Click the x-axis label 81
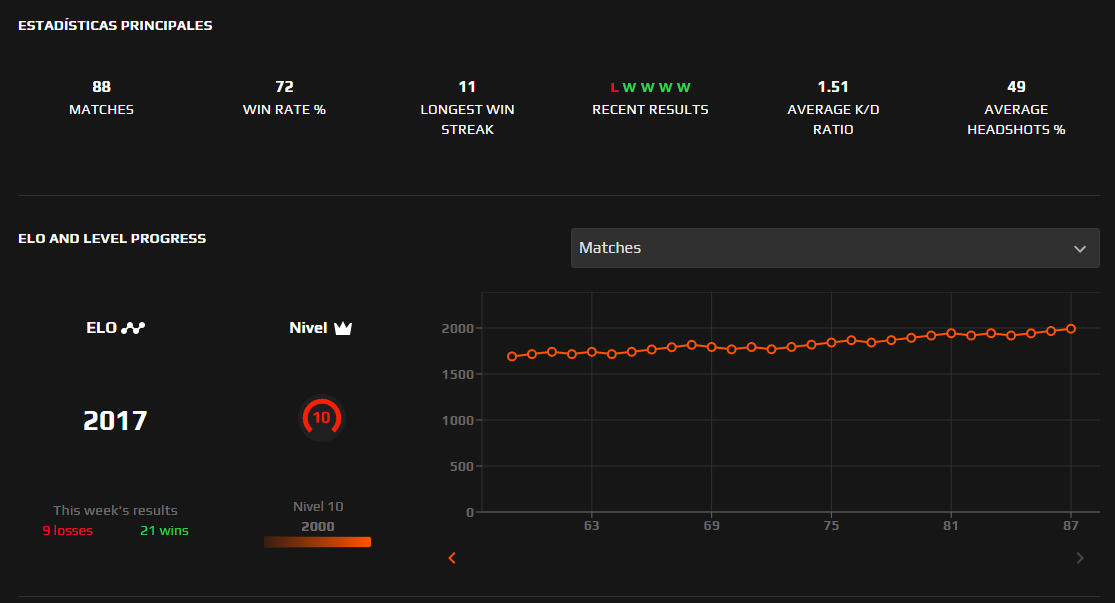This screenshot has height=603, width=1115. (x=951, y=525)
